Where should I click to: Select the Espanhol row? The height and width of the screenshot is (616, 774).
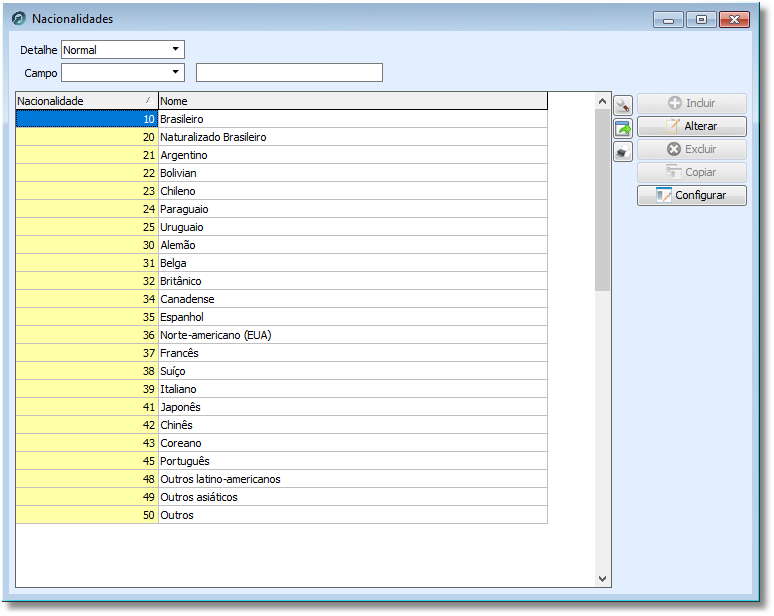[x=281, y=317]
